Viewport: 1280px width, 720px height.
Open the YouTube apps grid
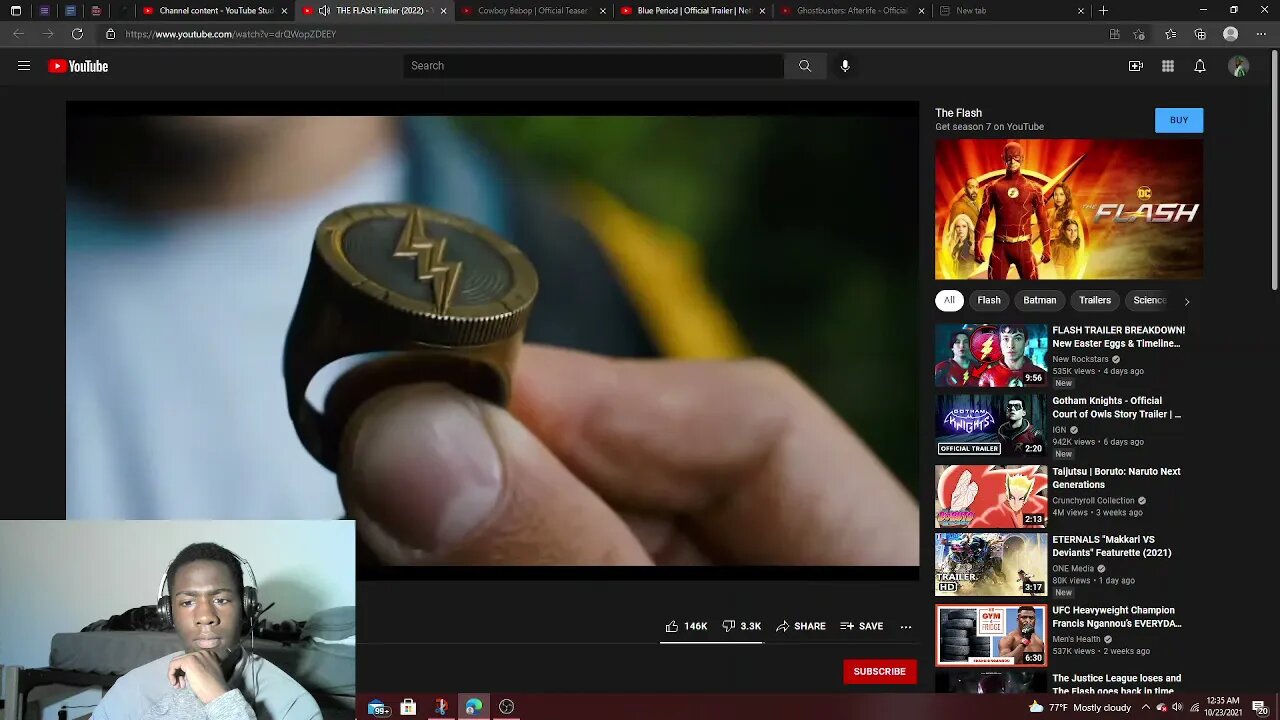(x=1168, y=66)
